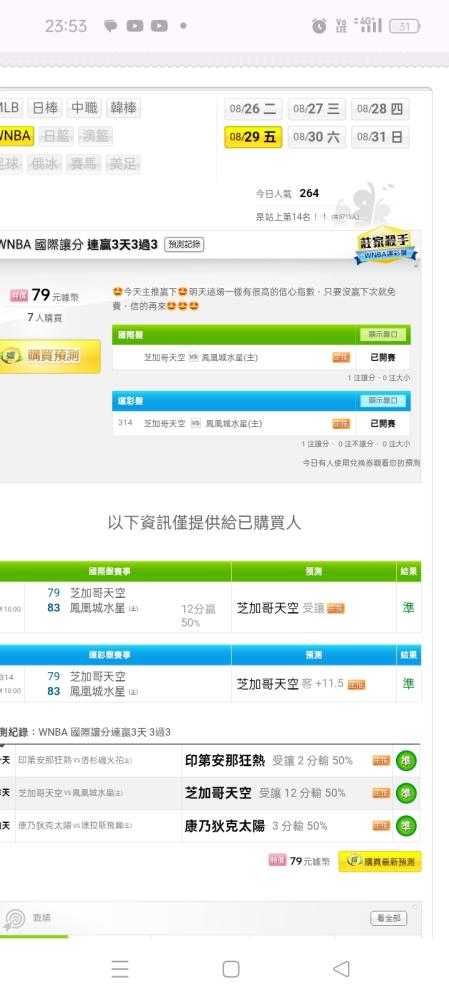The width and height of the screenshot is (449, 1000).
Task: Click the target icon beside 戰績
Action: pyautogui.click(x=14, y=919)
